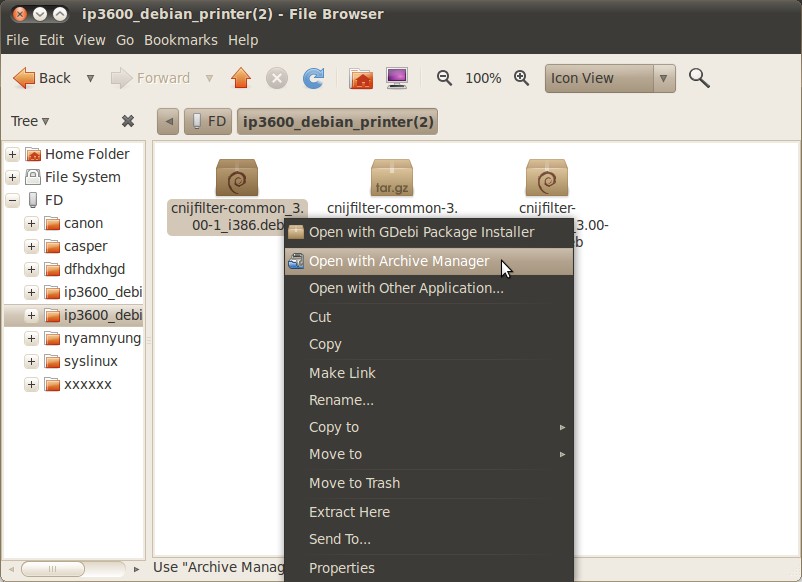
Task: Open the Move to submenu
Action: (429, 454)
